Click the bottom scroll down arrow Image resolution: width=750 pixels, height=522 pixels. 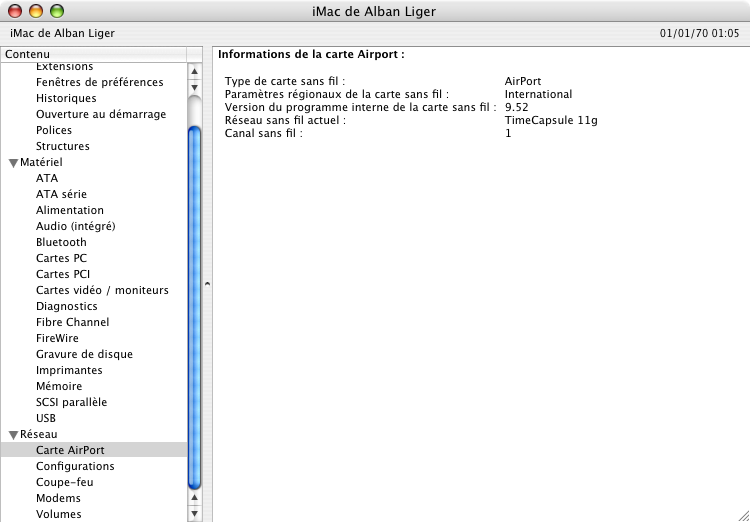click(x=194, y=514)
